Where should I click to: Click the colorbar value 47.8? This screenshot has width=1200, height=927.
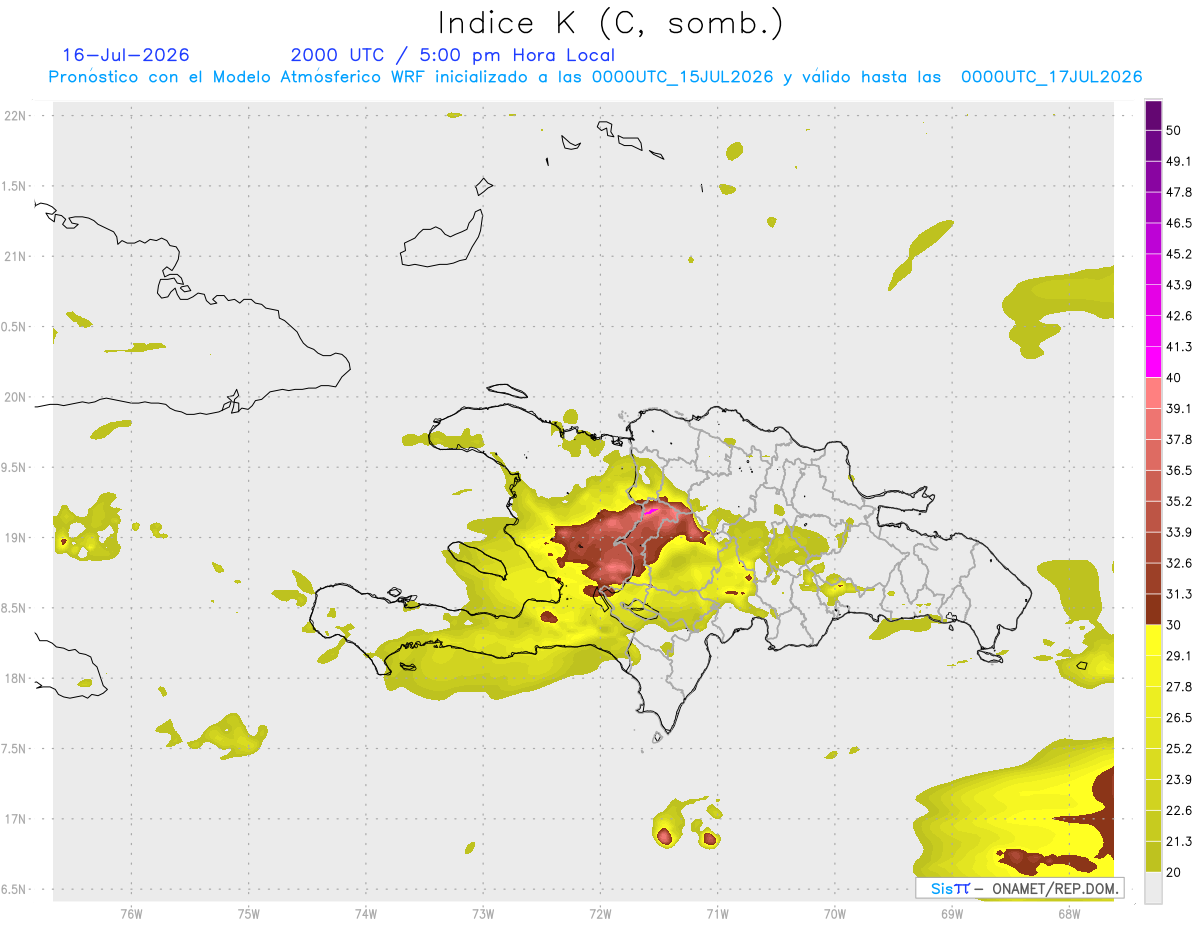(1179, 192)
